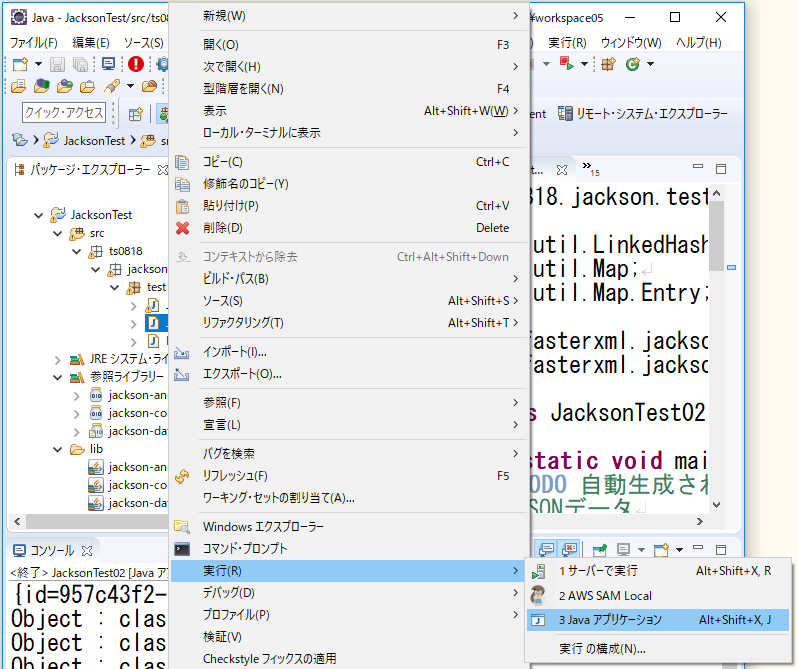Close the Package Explorer view tab
798x669 pixels.
162,170
